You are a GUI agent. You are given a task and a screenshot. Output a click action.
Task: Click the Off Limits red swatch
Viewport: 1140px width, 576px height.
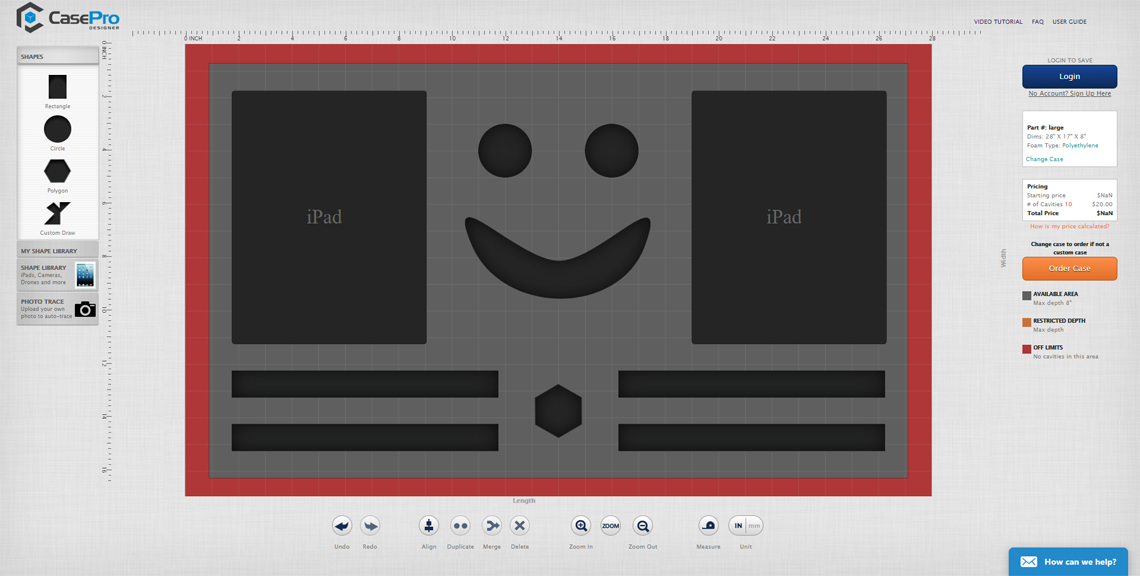(x=1027, y=349)
